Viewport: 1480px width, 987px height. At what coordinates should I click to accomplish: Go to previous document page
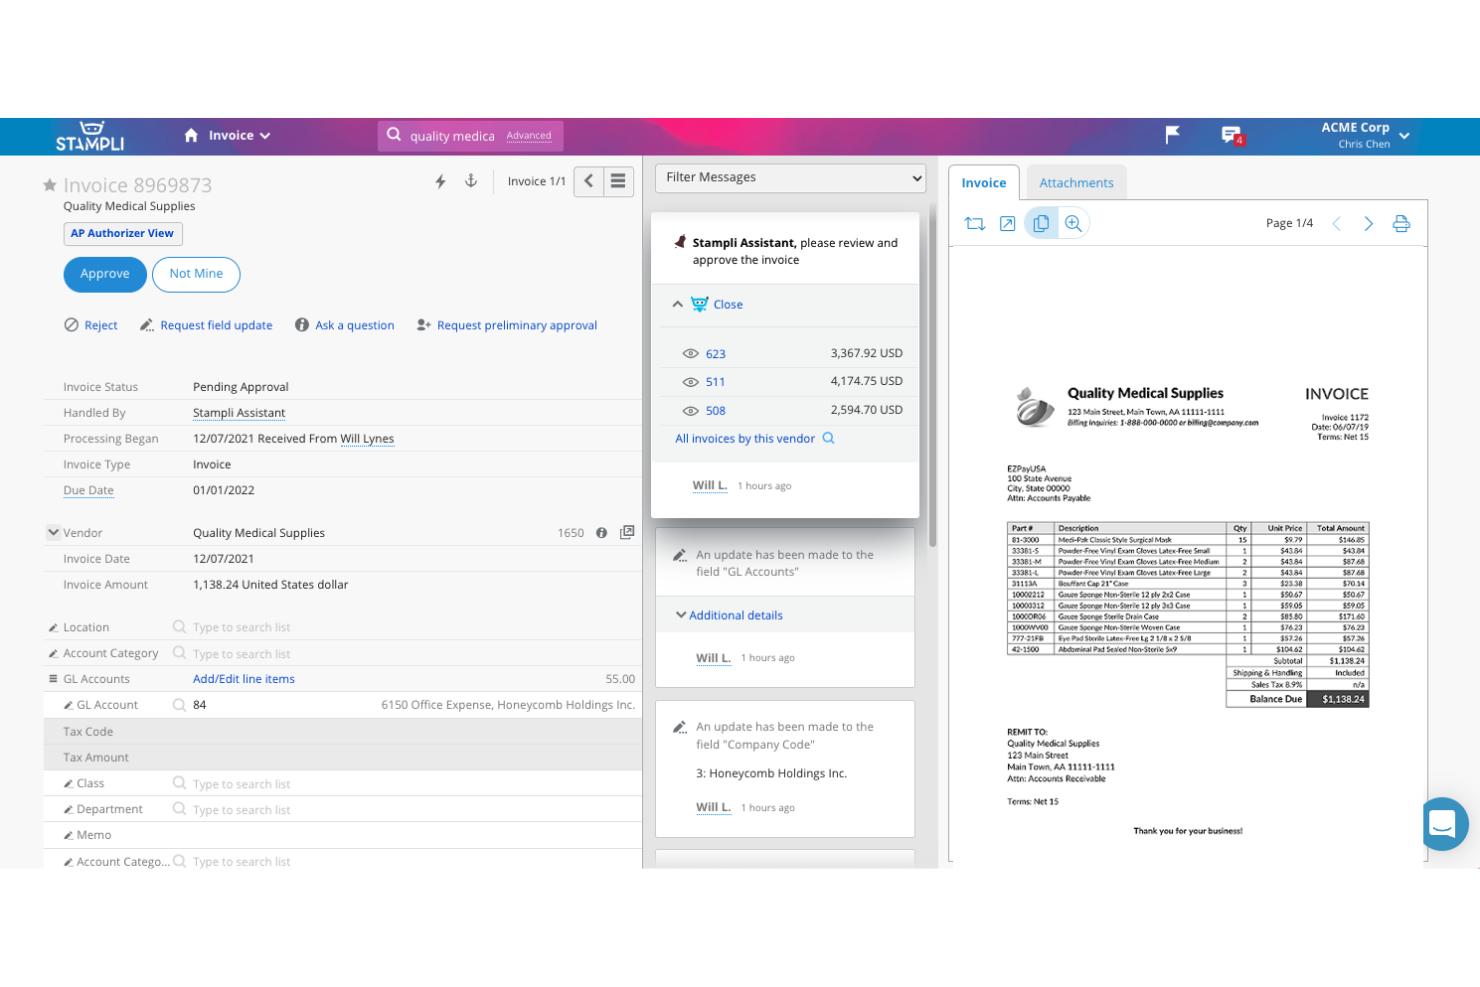(1336, 224)
